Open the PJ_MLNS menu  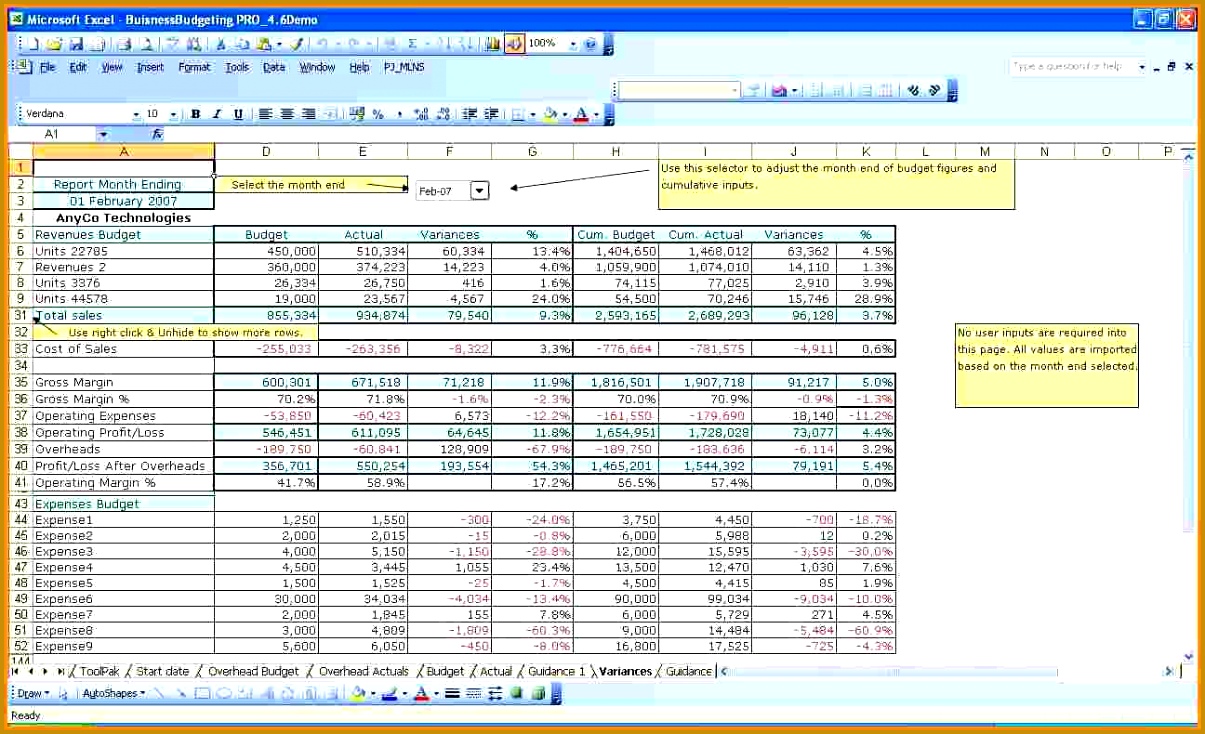coord(404,67)
